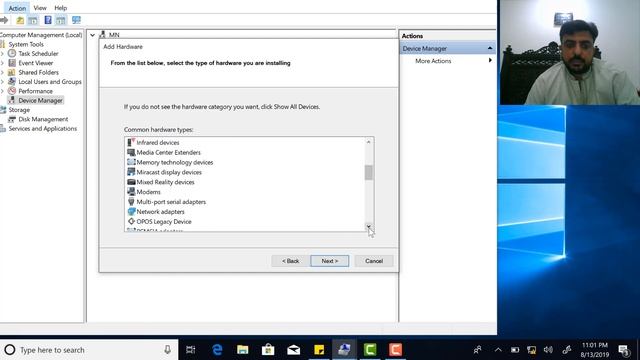Open the green Camtasia taskbar icon
The width and height of the screenshot is (640, 360).
370,350
